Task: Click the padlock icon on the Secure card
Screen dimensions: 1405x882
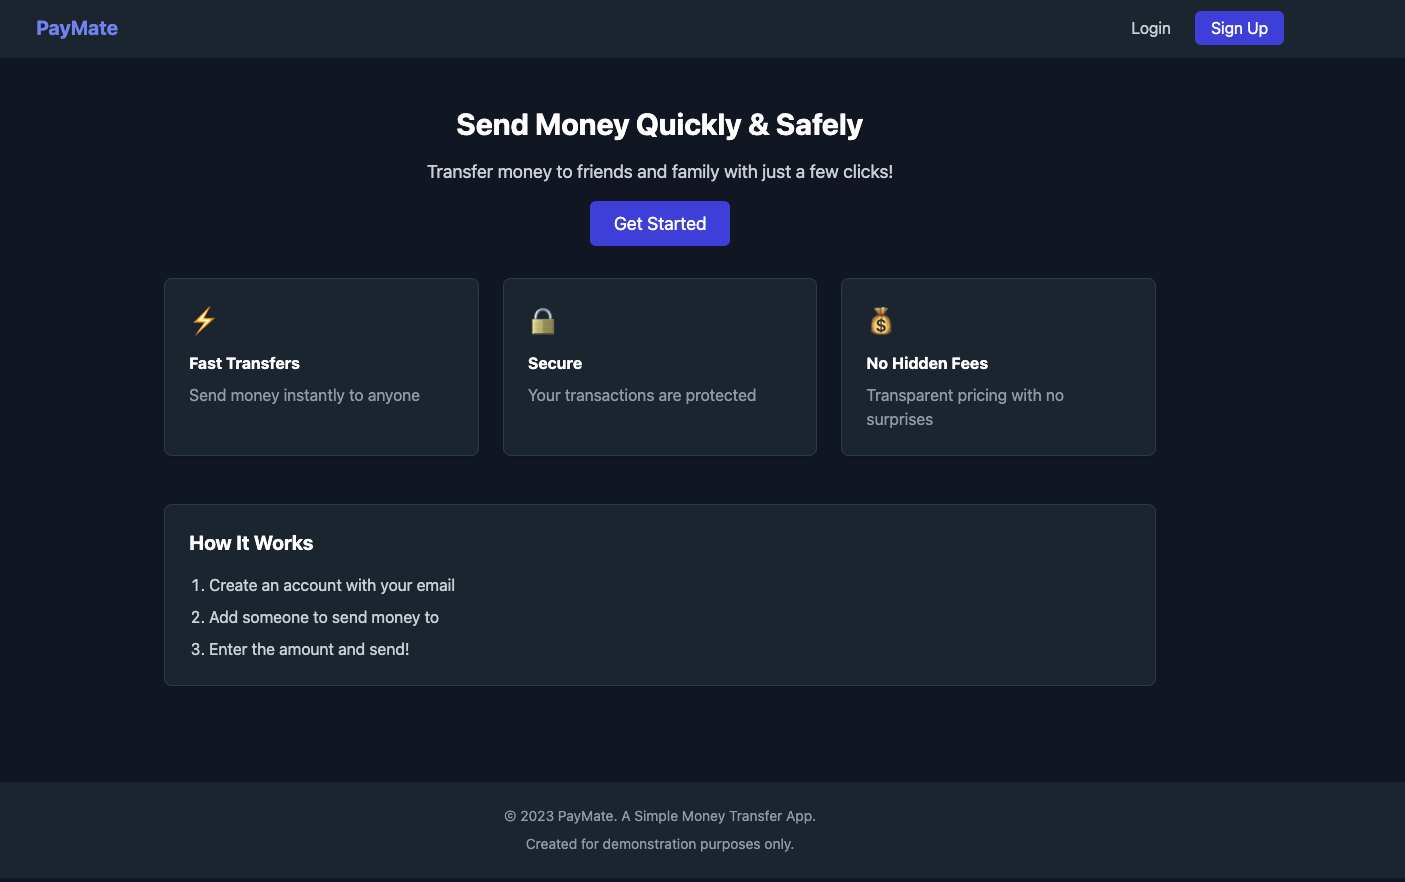Action: tap(542, 320)
